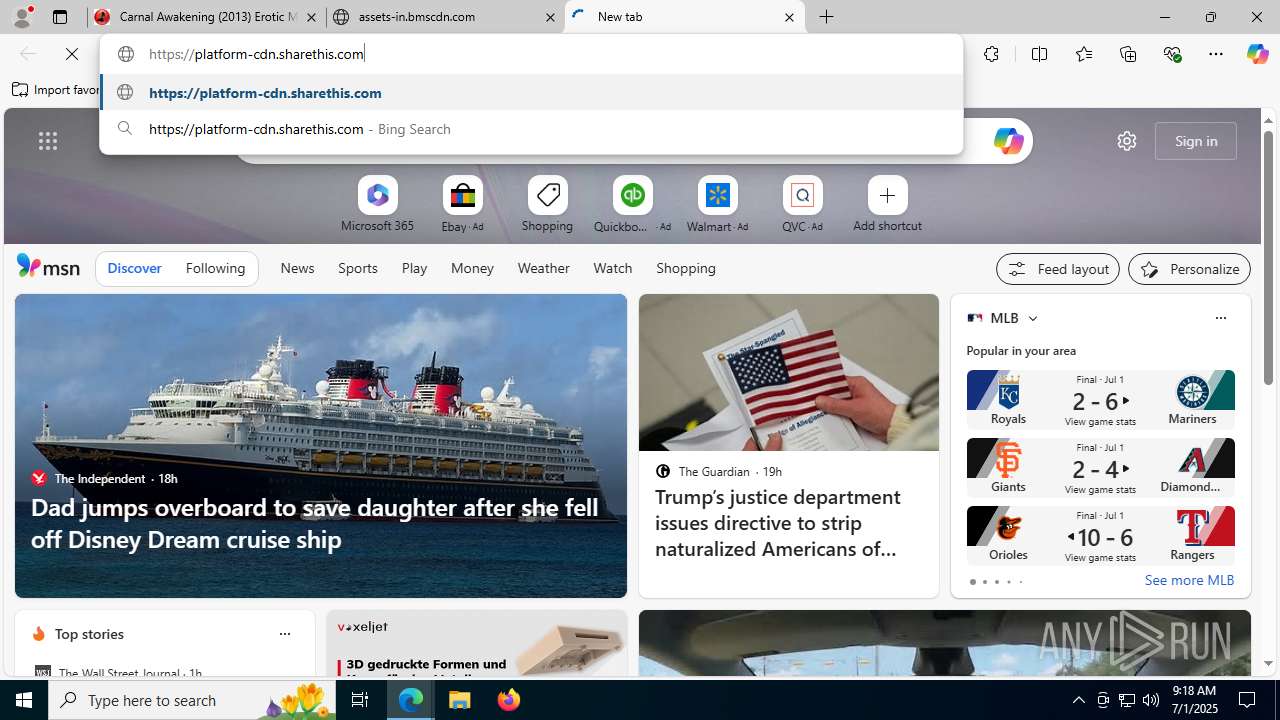Open the Extensions icon in toolbar
Viewport: 1280px width, 720px height.
[x=991, y=54]
